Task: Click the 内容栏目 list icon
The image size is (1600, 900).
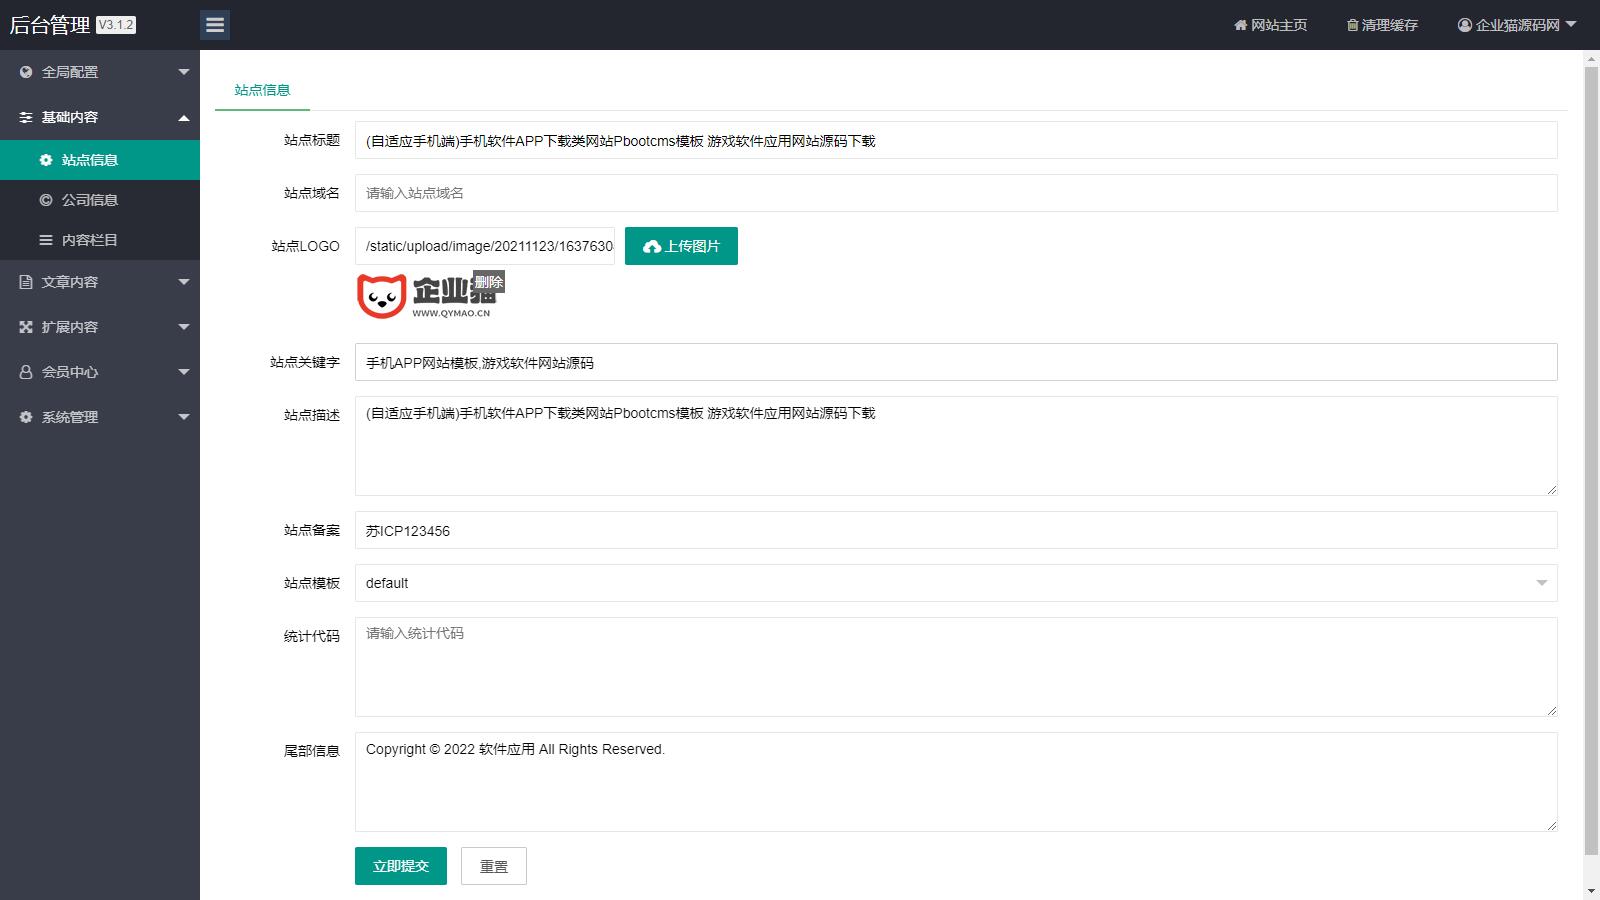Action: [x=45, y=240]
